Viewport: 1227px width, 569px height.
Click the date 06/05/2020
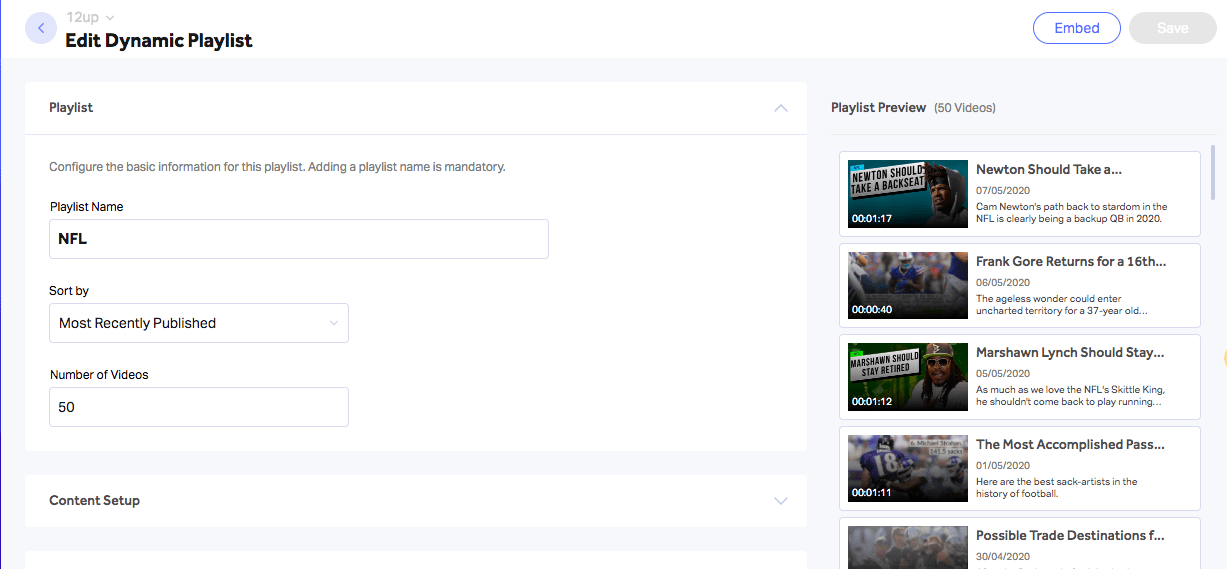[1003, 282]
